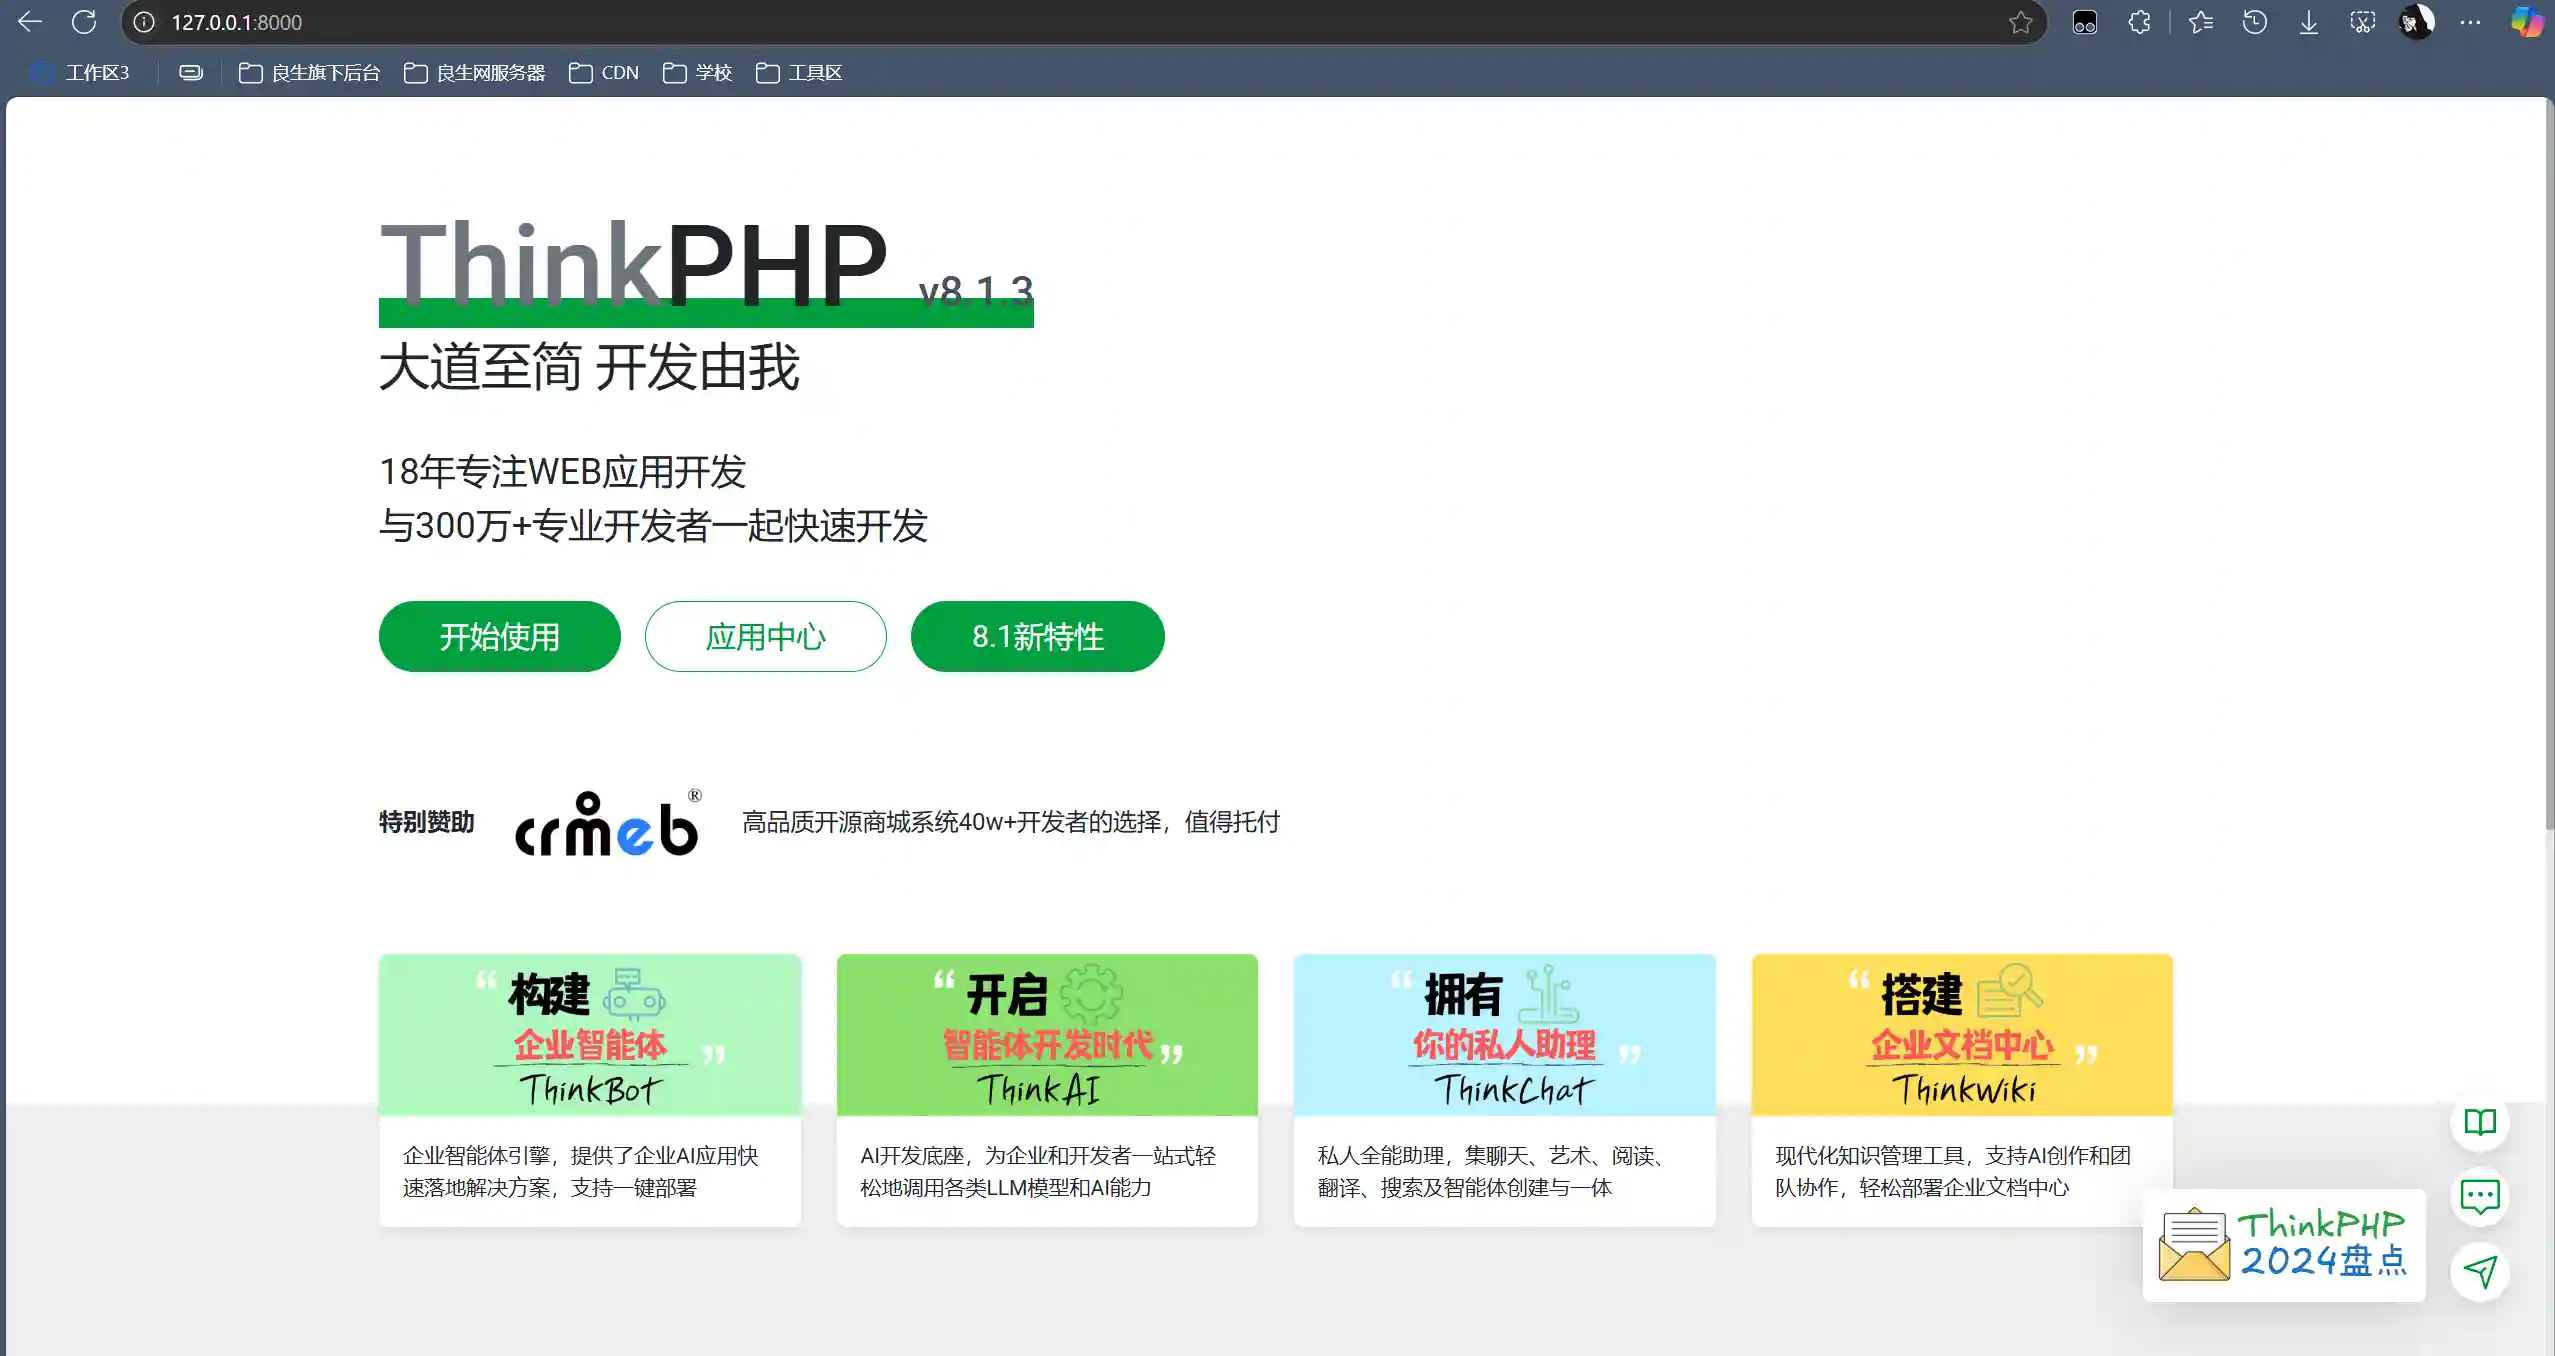View the 8.1新特性 features
The height and width of the screenshot is (1356, 2555).
coord(1036,636)
